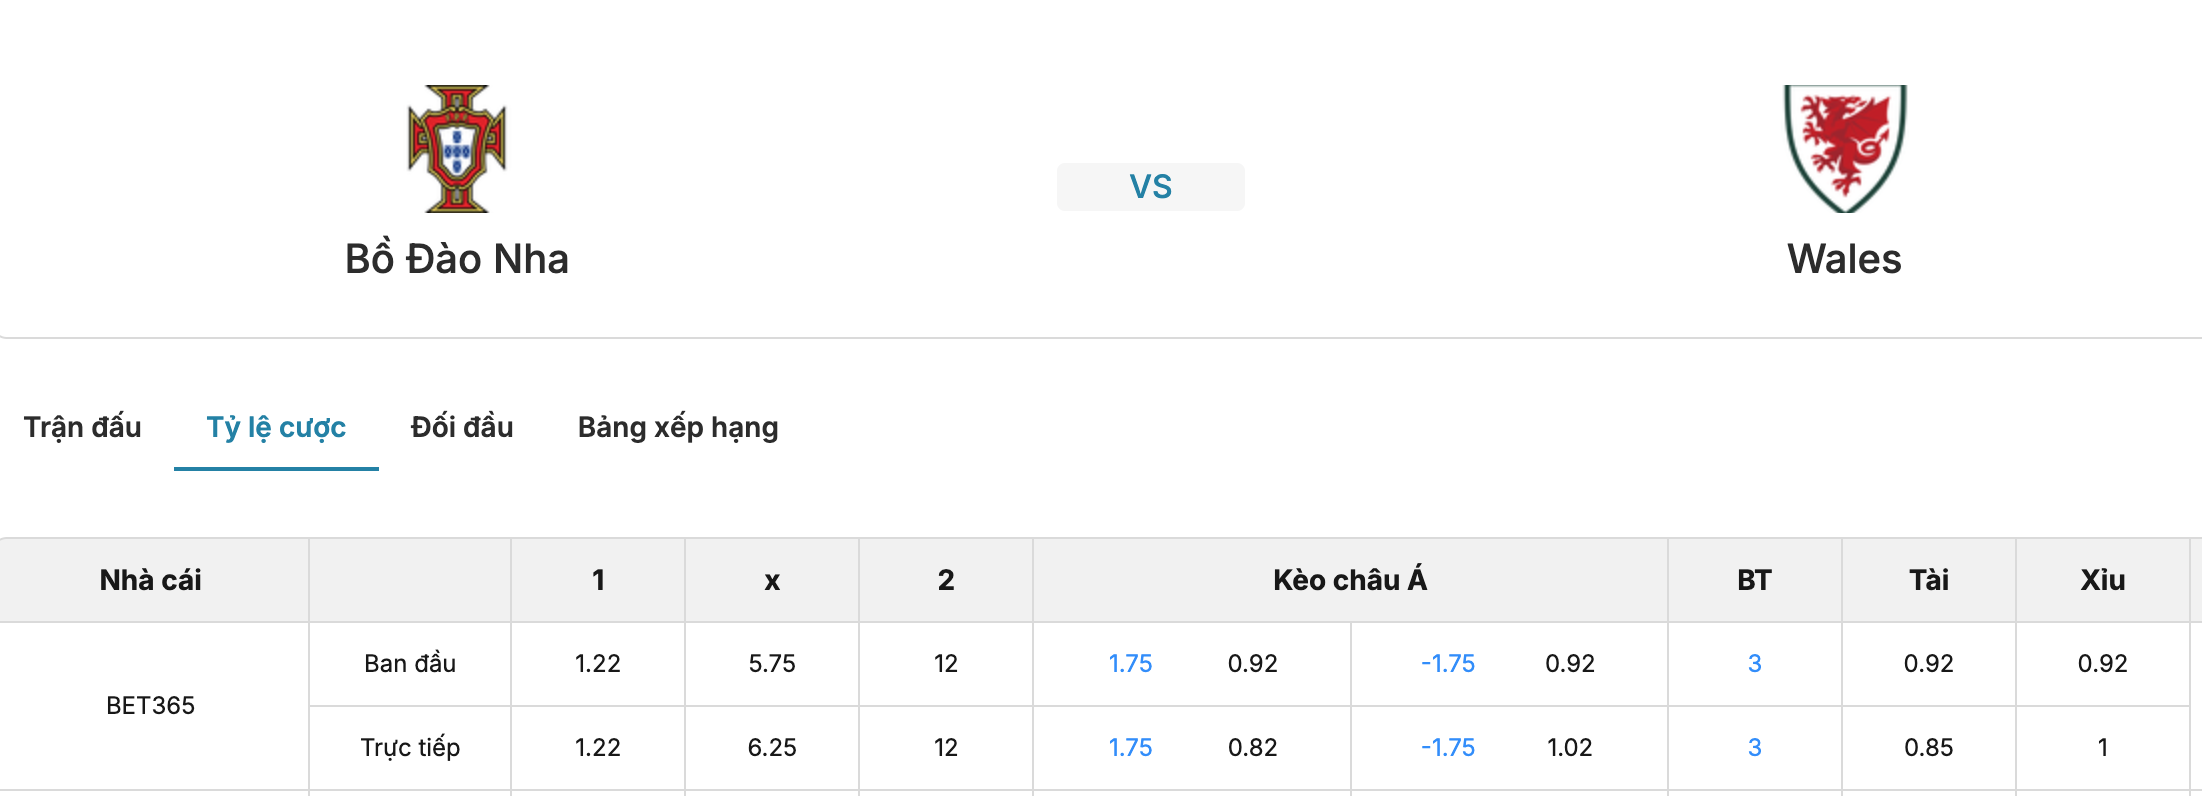
Task: Click the 6.25 draw odds in Trực tiếp row
Action: [772, 748]
